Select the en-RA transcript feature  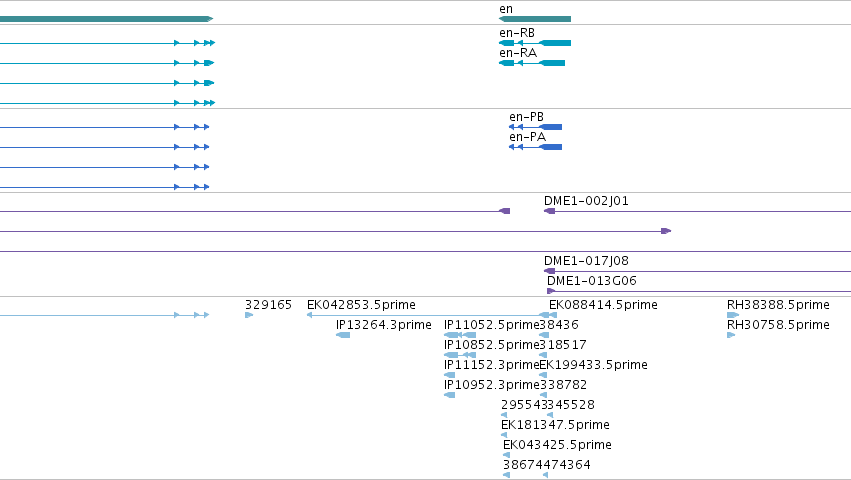(x=532, y=63)
